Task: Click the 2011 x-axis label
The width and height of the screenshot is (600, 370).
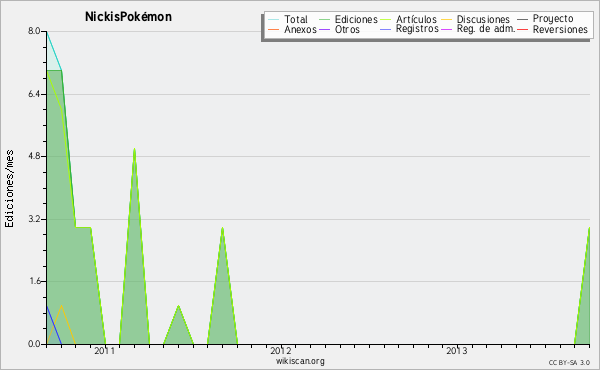Action: click(104, 351)
